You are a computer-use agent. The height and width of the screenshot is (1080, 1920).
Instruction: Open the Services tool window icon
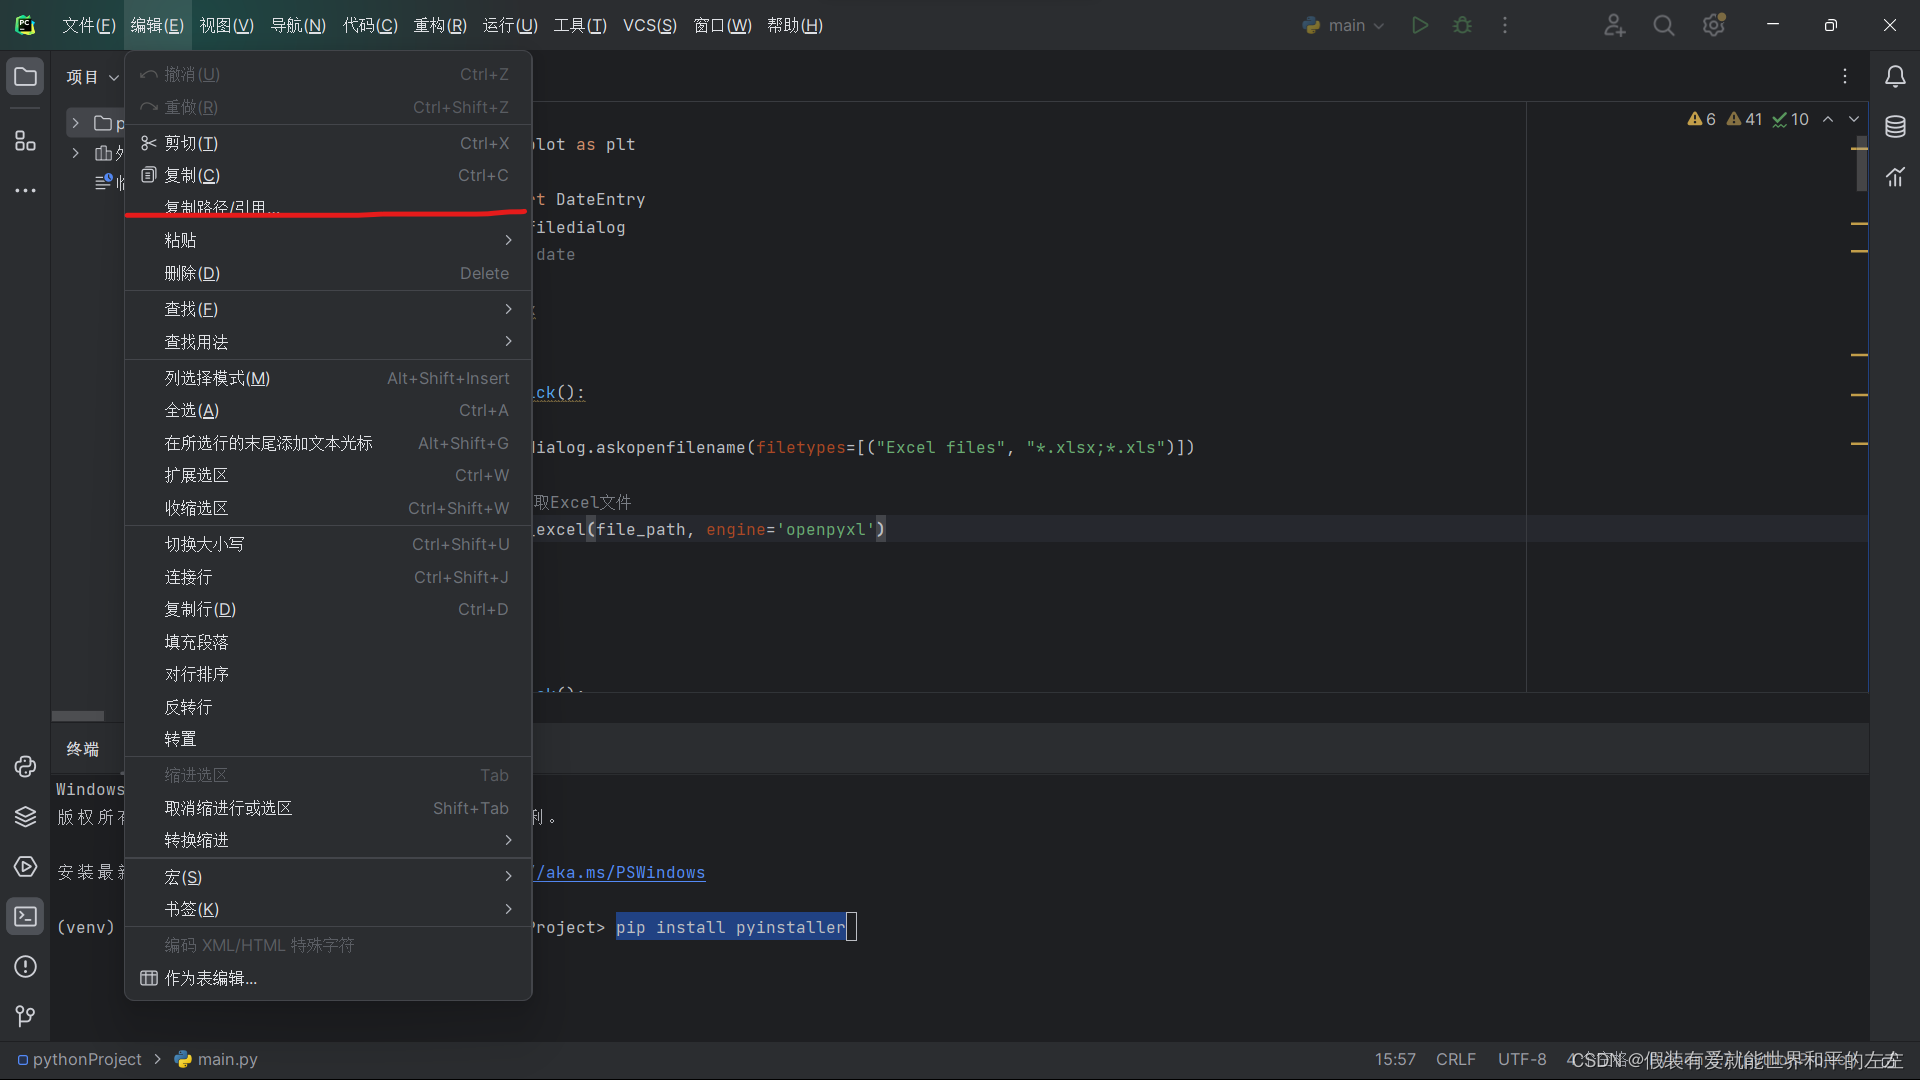[x=25, y=867]
